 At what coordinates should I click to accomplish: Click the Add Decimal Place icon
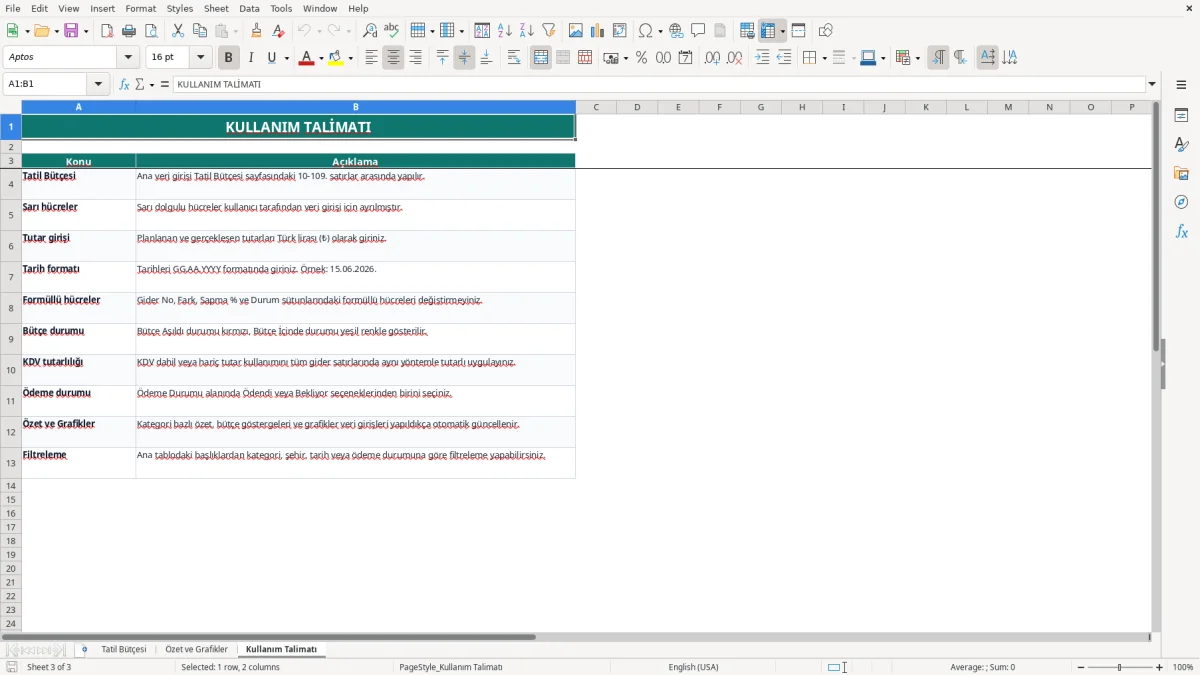click(712, 58)
